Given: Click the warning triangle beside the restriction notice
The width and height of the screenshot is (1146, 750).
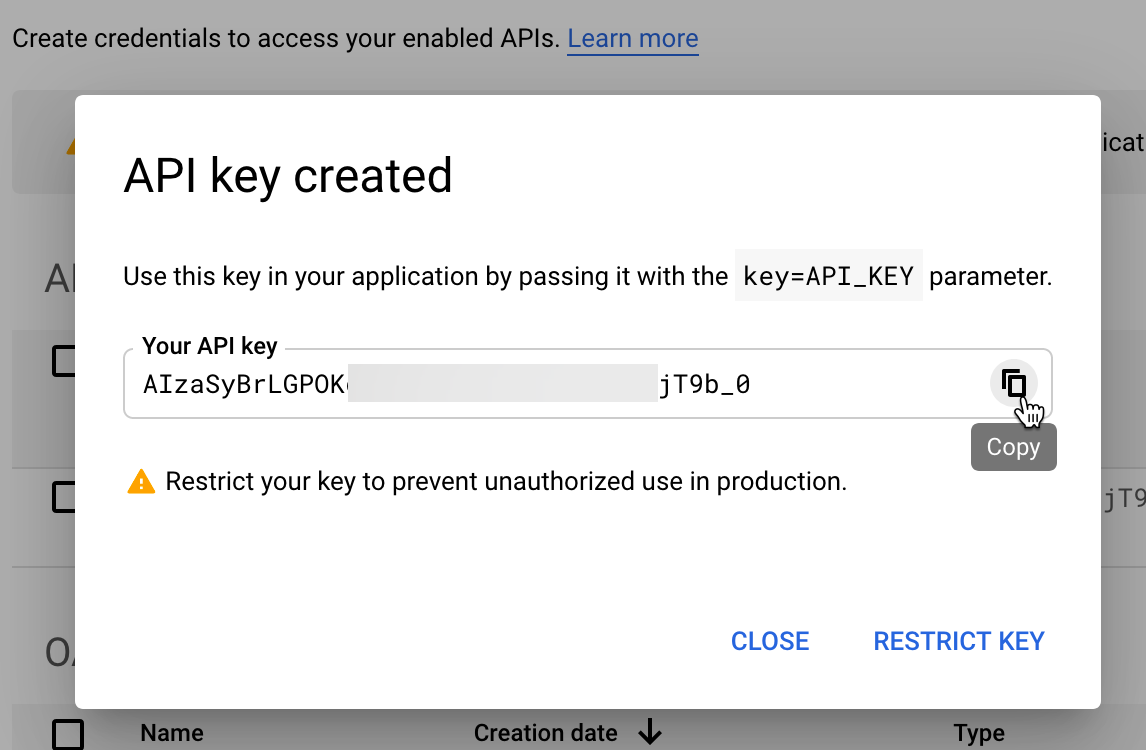Looking at the screenshot, I should click(141, 481).
